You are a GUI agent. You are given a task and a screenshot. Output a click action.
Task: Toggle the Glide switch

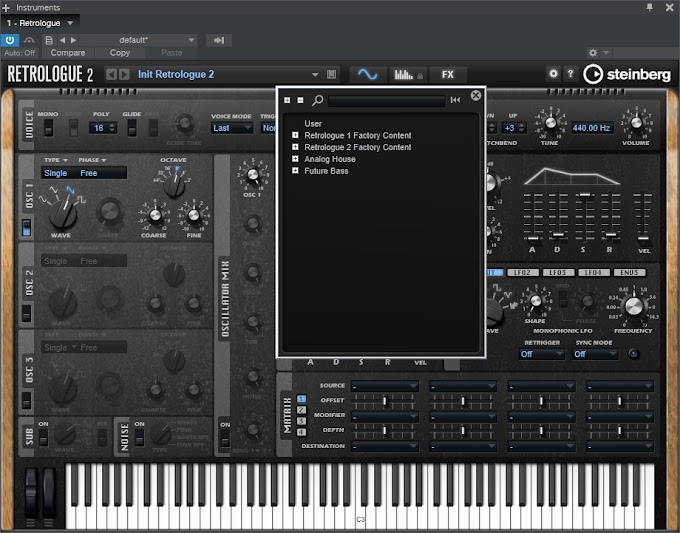pos(132,128)
